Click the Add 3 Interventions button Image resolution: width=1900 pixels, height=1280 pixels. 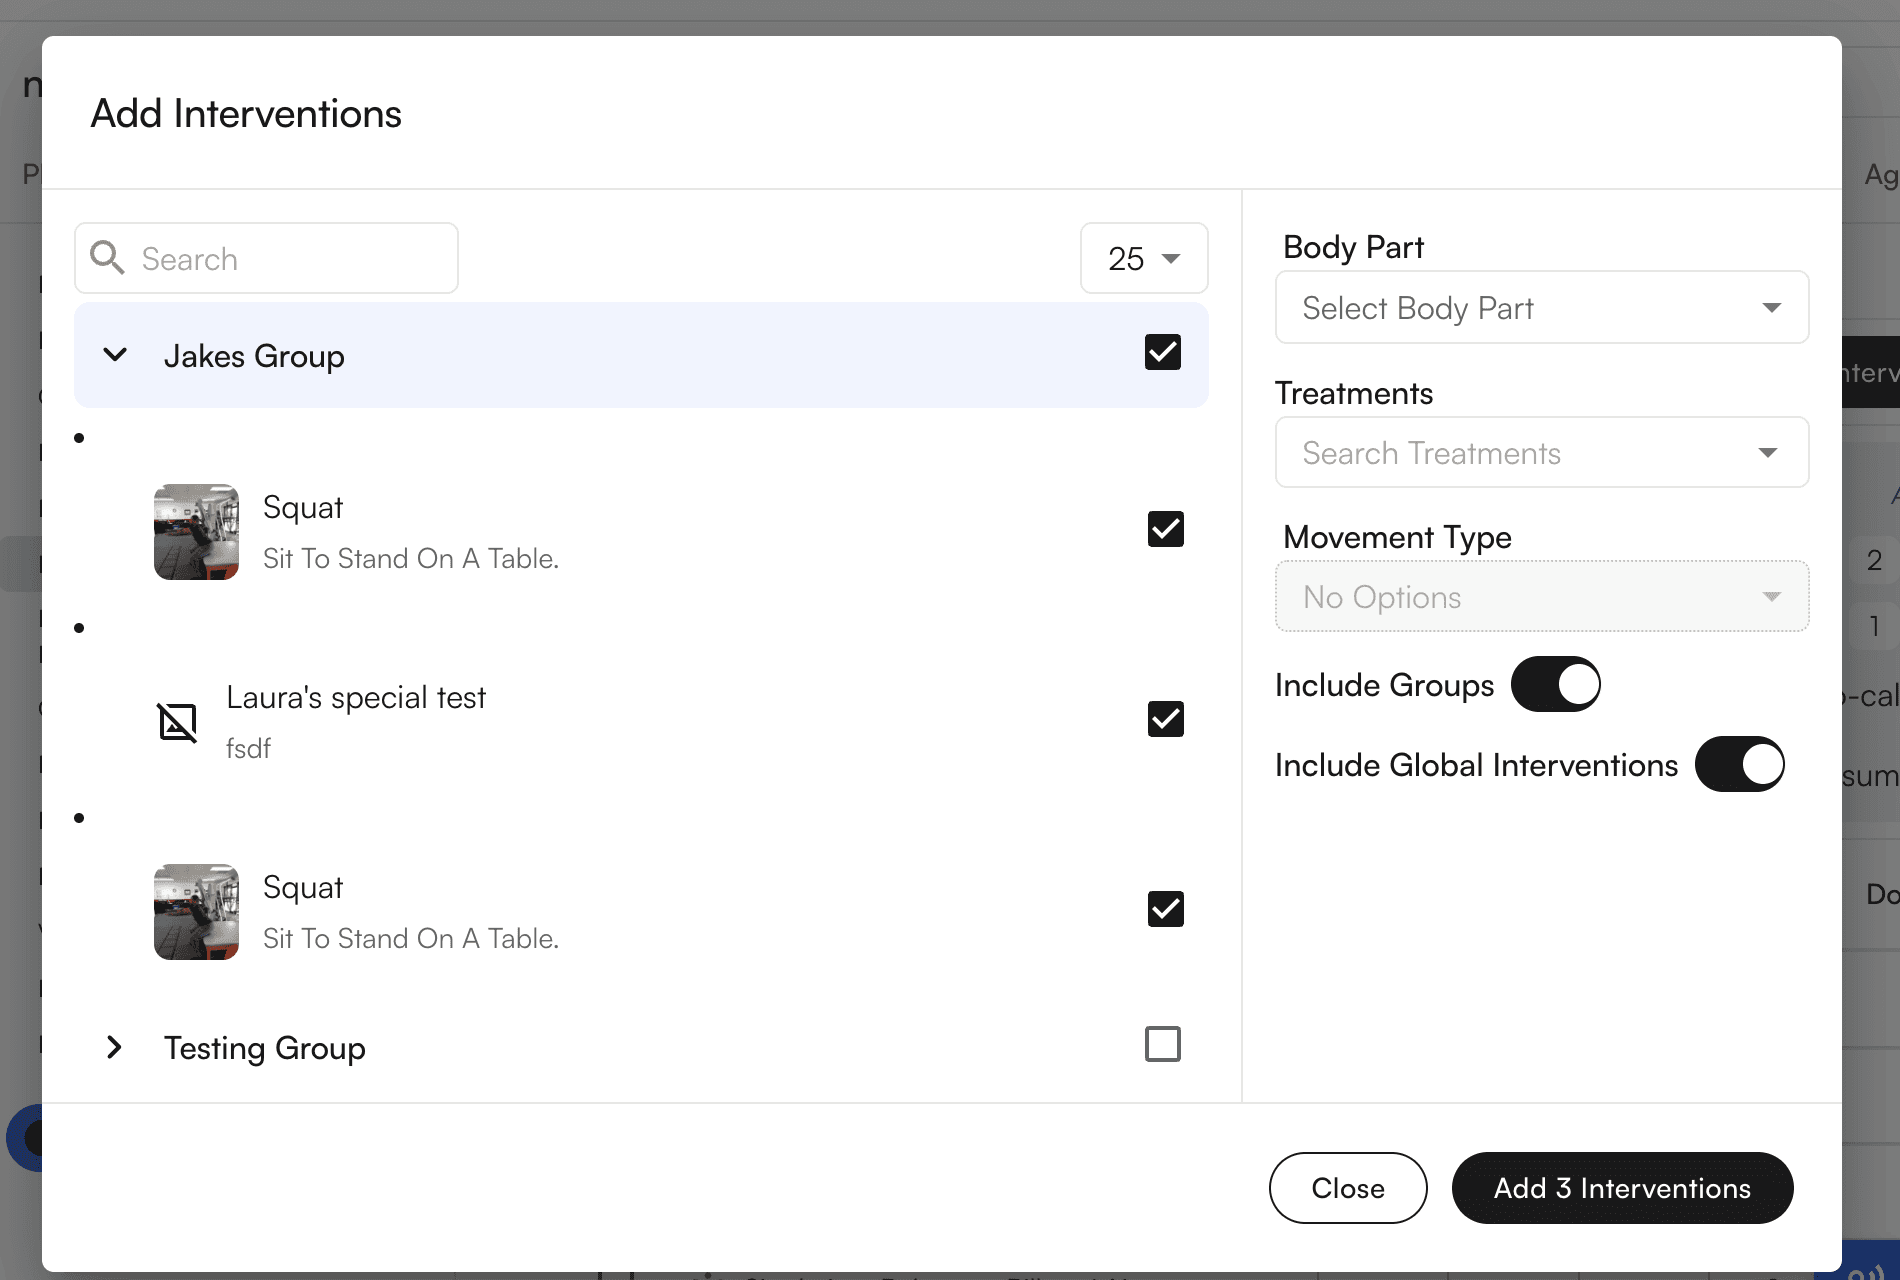click(1622, 1188)
